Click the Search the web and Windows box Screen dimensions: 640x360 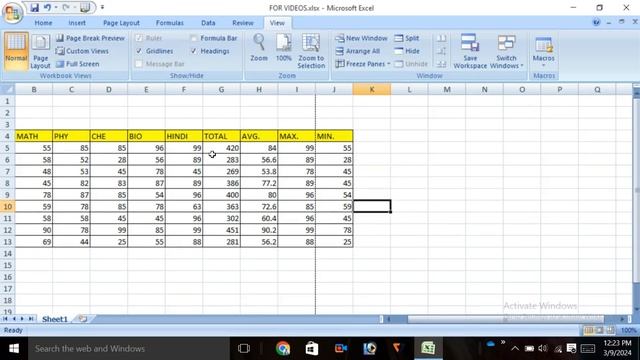coord(129,348)
